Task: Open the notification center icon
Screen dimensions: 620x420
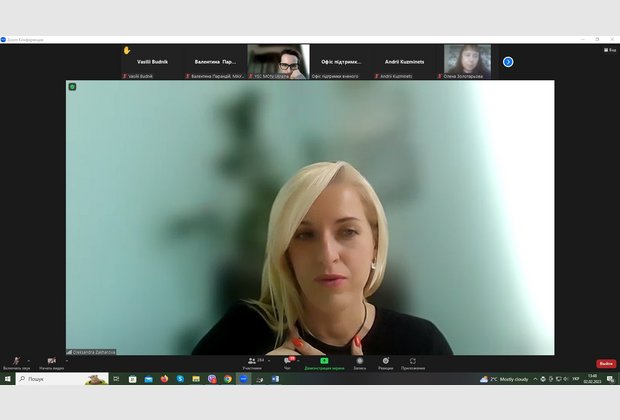Action: click(611, 379)
